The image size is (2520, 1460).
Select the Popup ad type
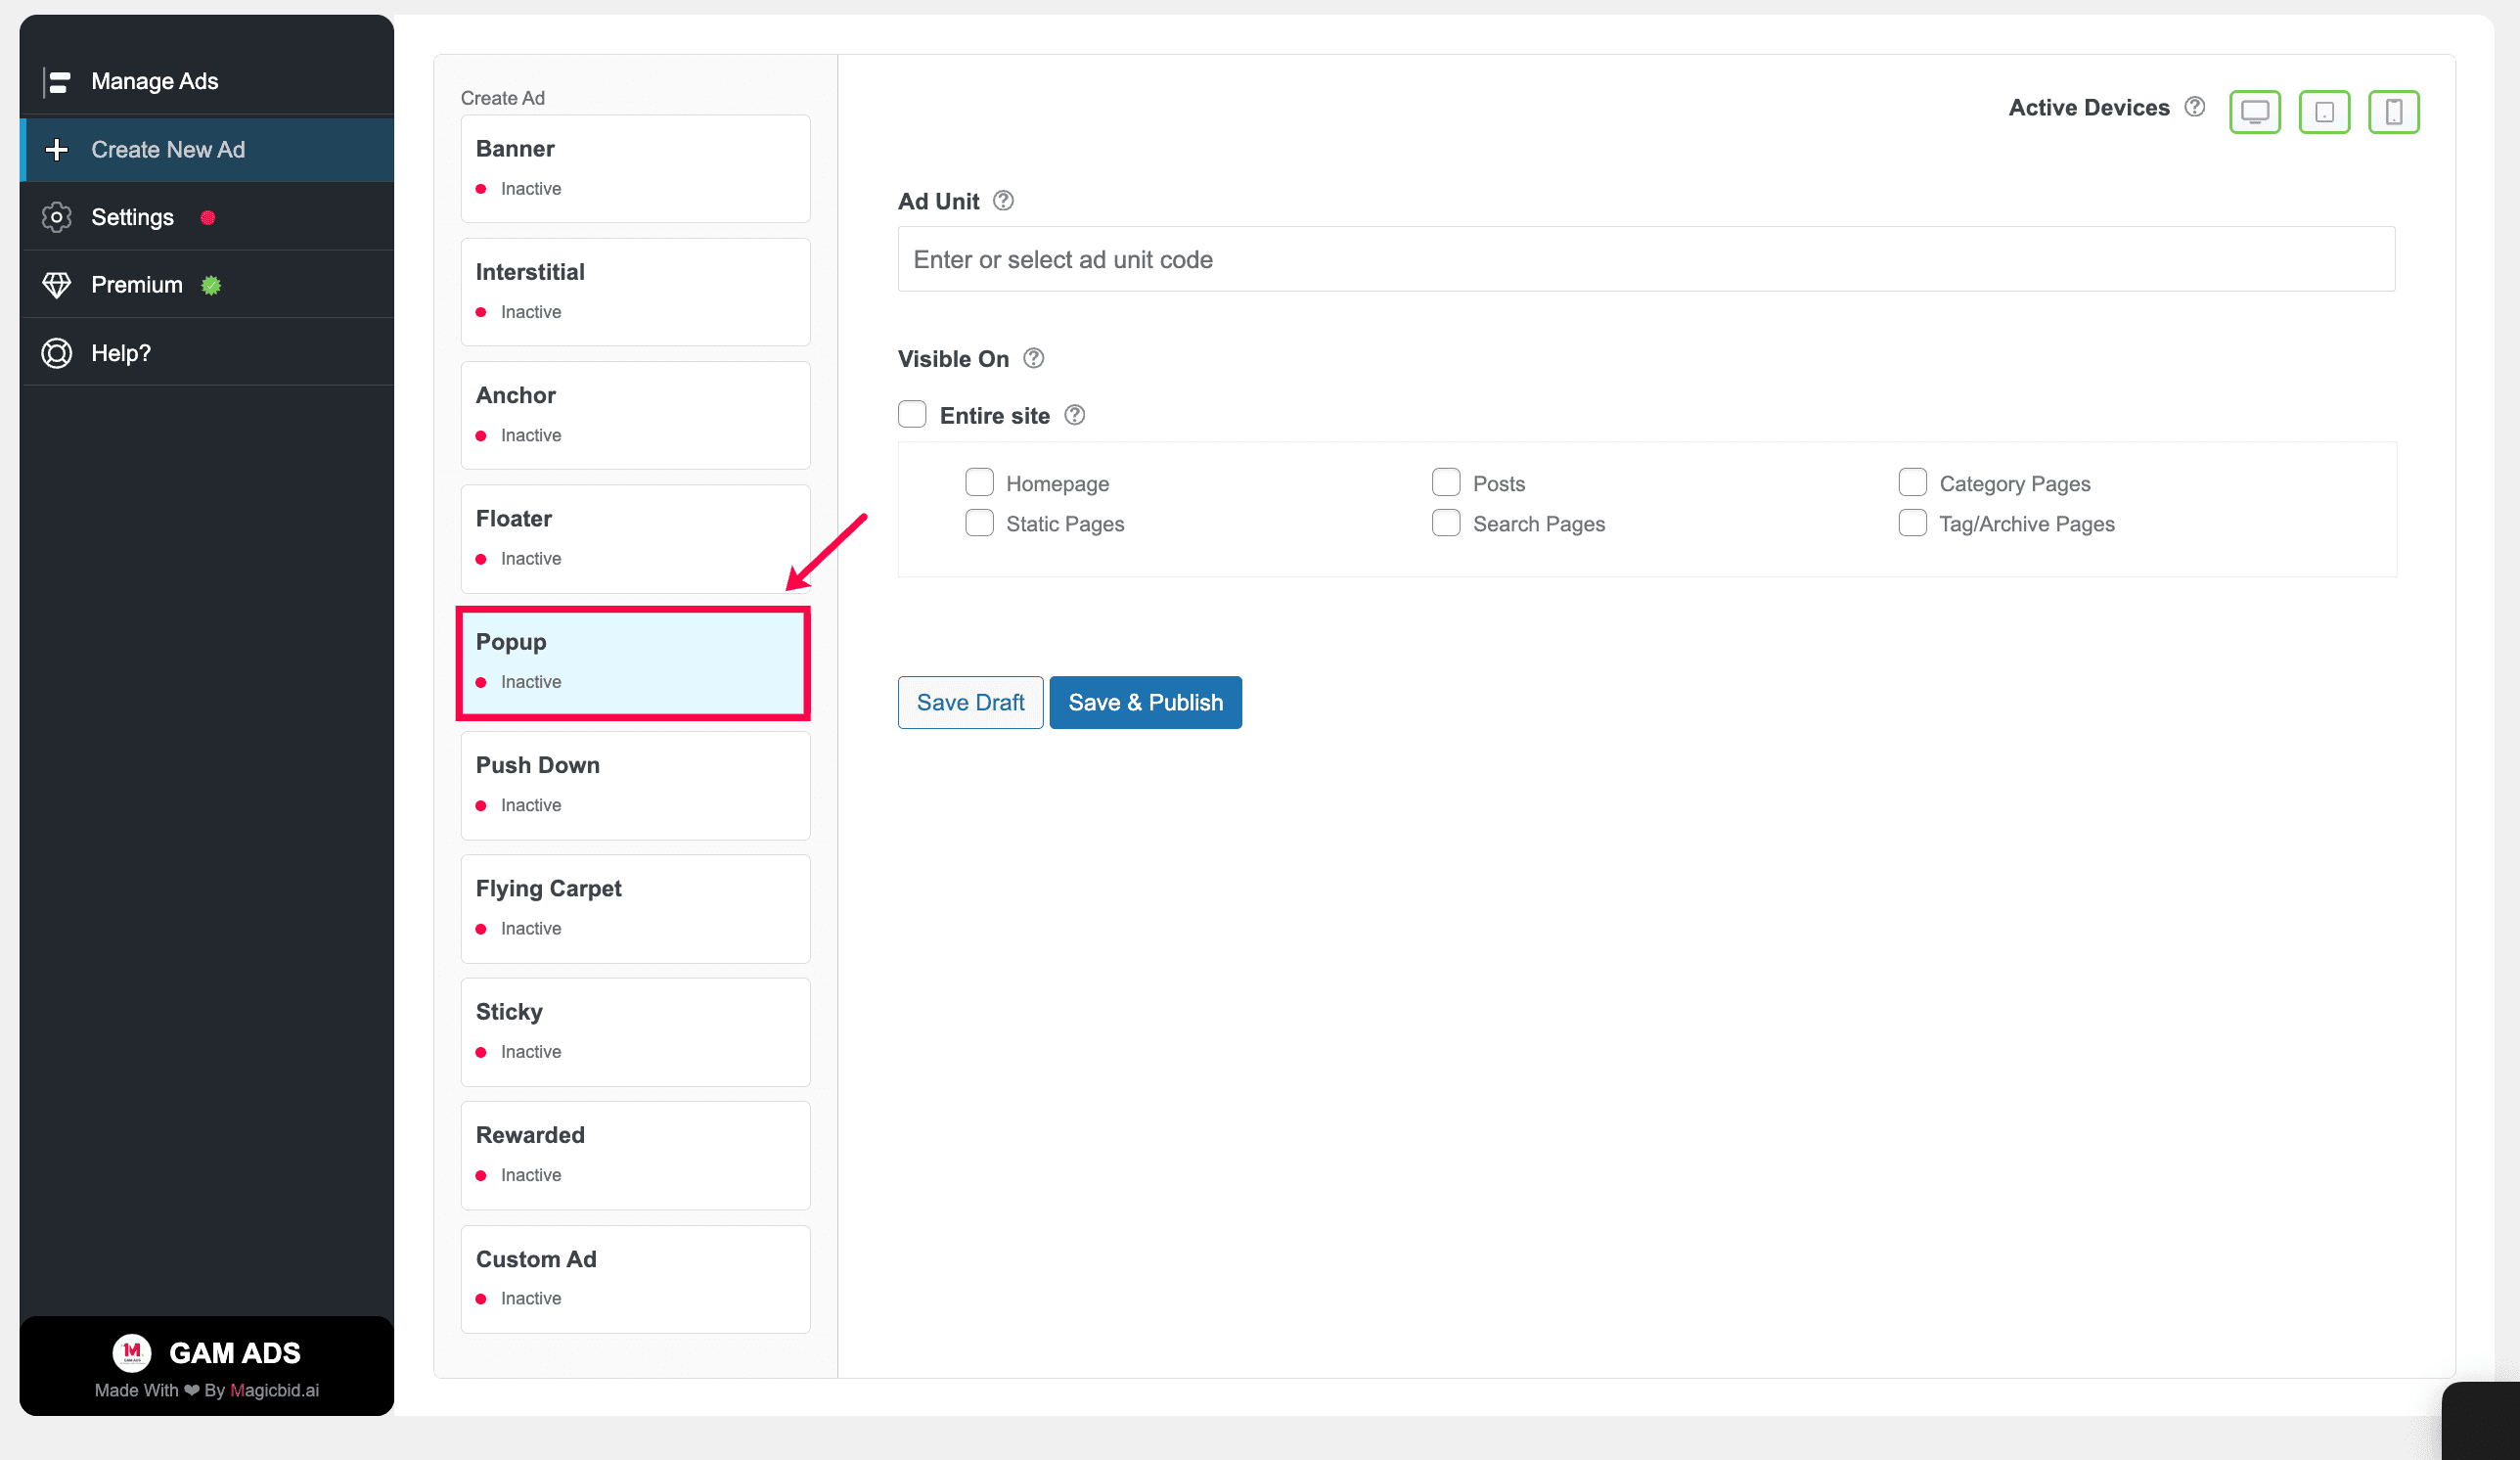[633, 663]
